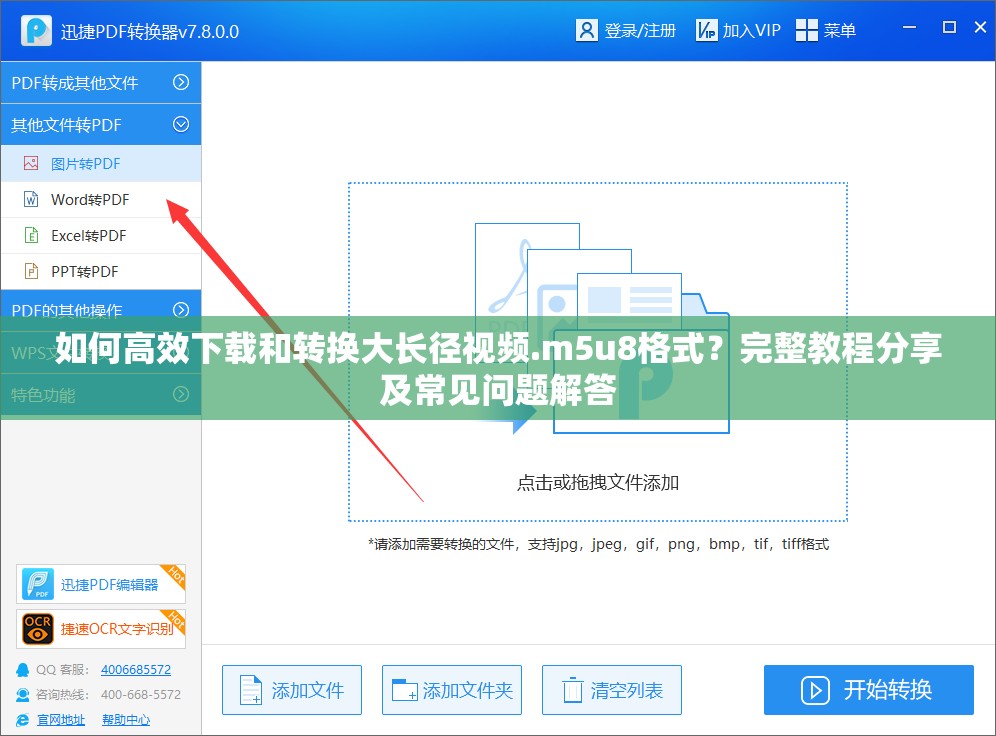Image resolution: width=996 pixels, height=736 pixels.
Task: Click the 官网地址 globe icon
Action: [x=22, y=719]
